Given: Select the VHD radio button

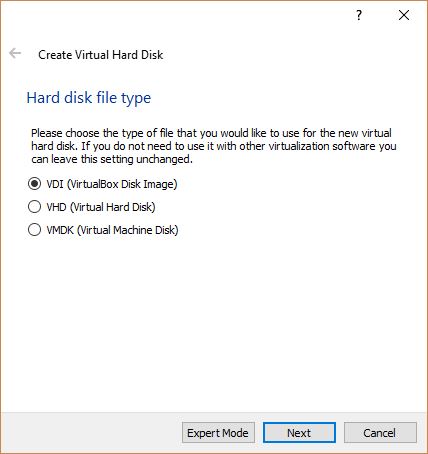Looking at the screenshot, I should (x=34, y=207).
